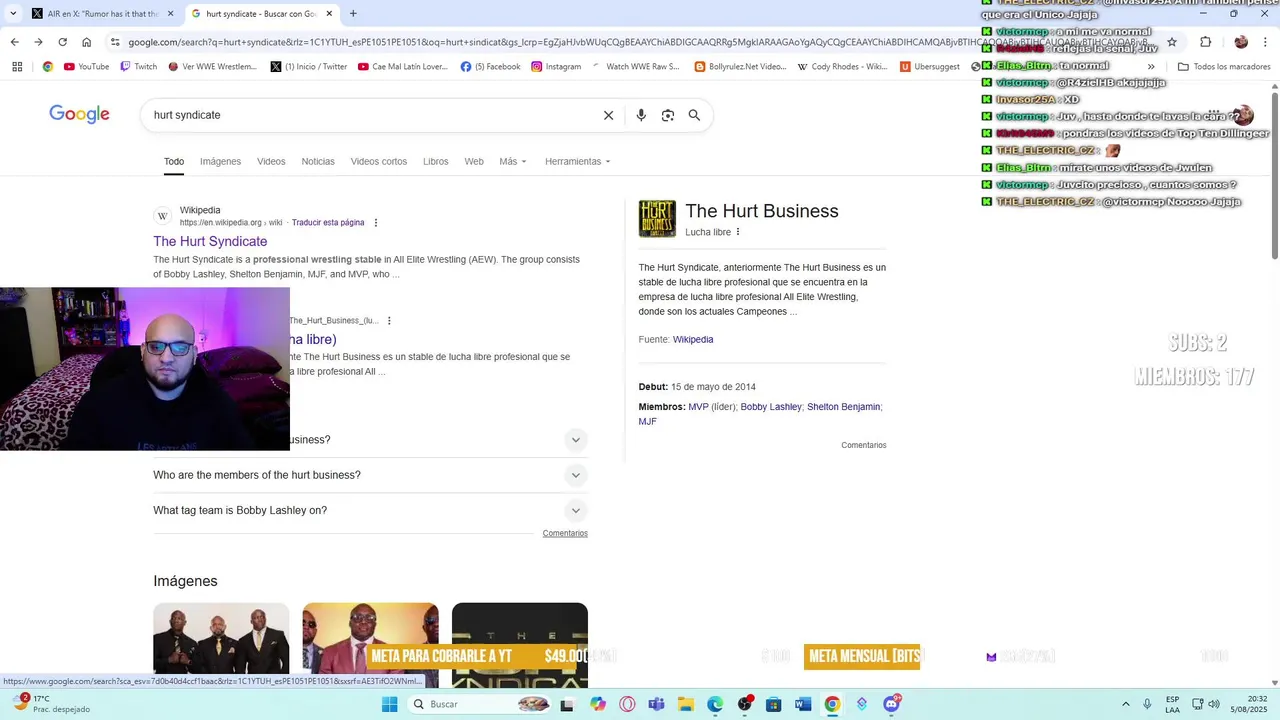Open 'Todos los marcadores' bookmarks folder
This screenshot has height=720, width=1280.
click(x=1224, y=67)
